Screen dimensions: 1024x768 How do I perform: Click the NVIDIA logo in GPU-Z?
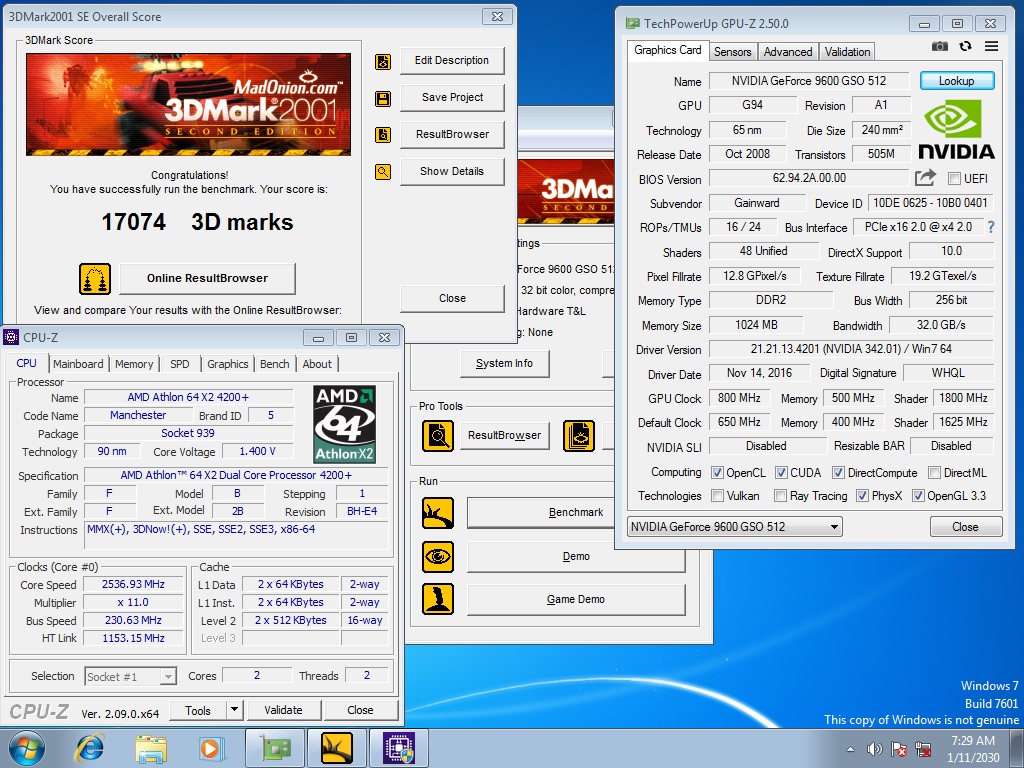(956, 129)
